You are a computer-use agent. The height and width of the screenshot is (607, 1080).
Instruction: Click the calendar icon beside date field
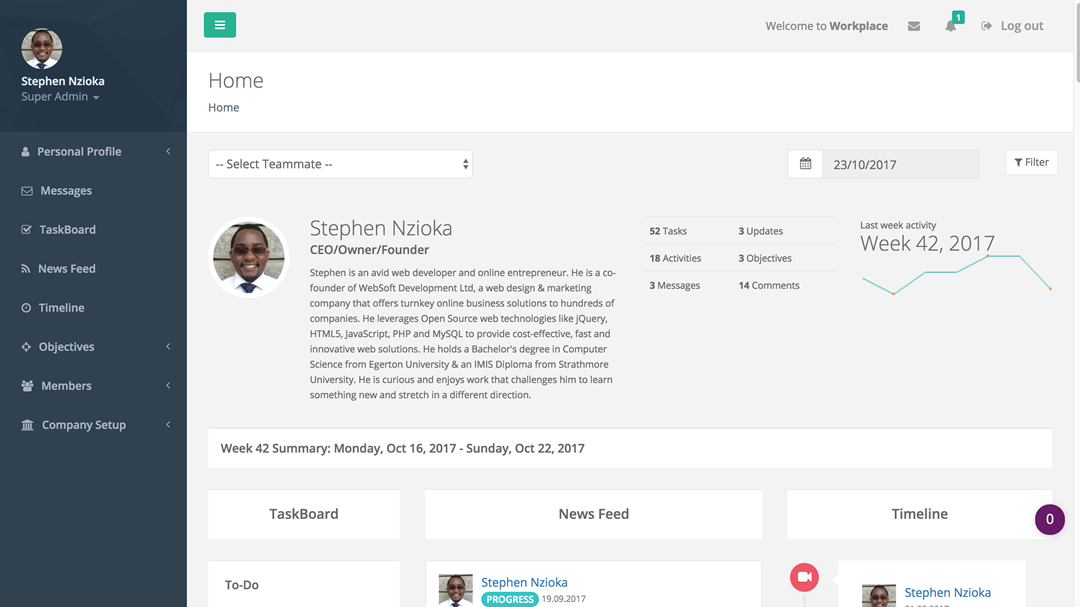pyautogui.click(x=805, y=164)
